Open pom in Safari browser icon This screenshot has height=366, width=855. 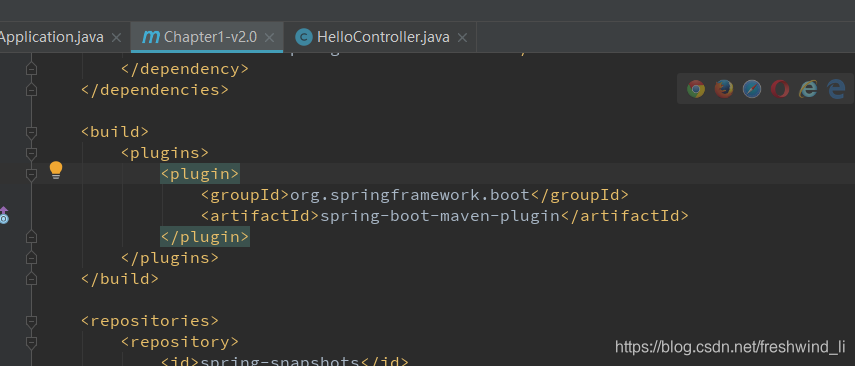[x=752, y=88]
